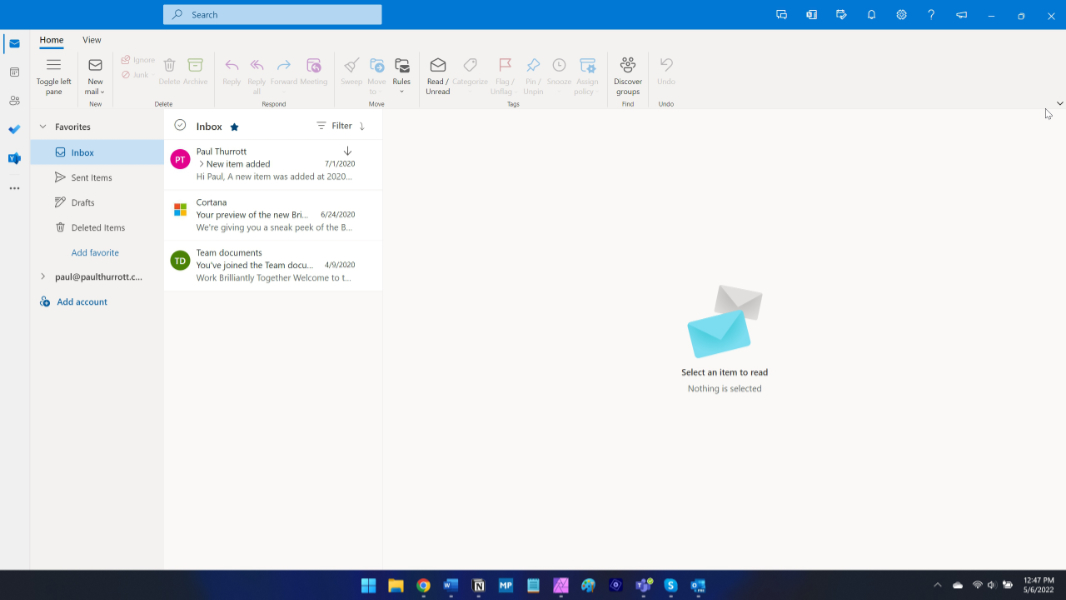
Task: Click the Add favorite link
Action: 95,253
